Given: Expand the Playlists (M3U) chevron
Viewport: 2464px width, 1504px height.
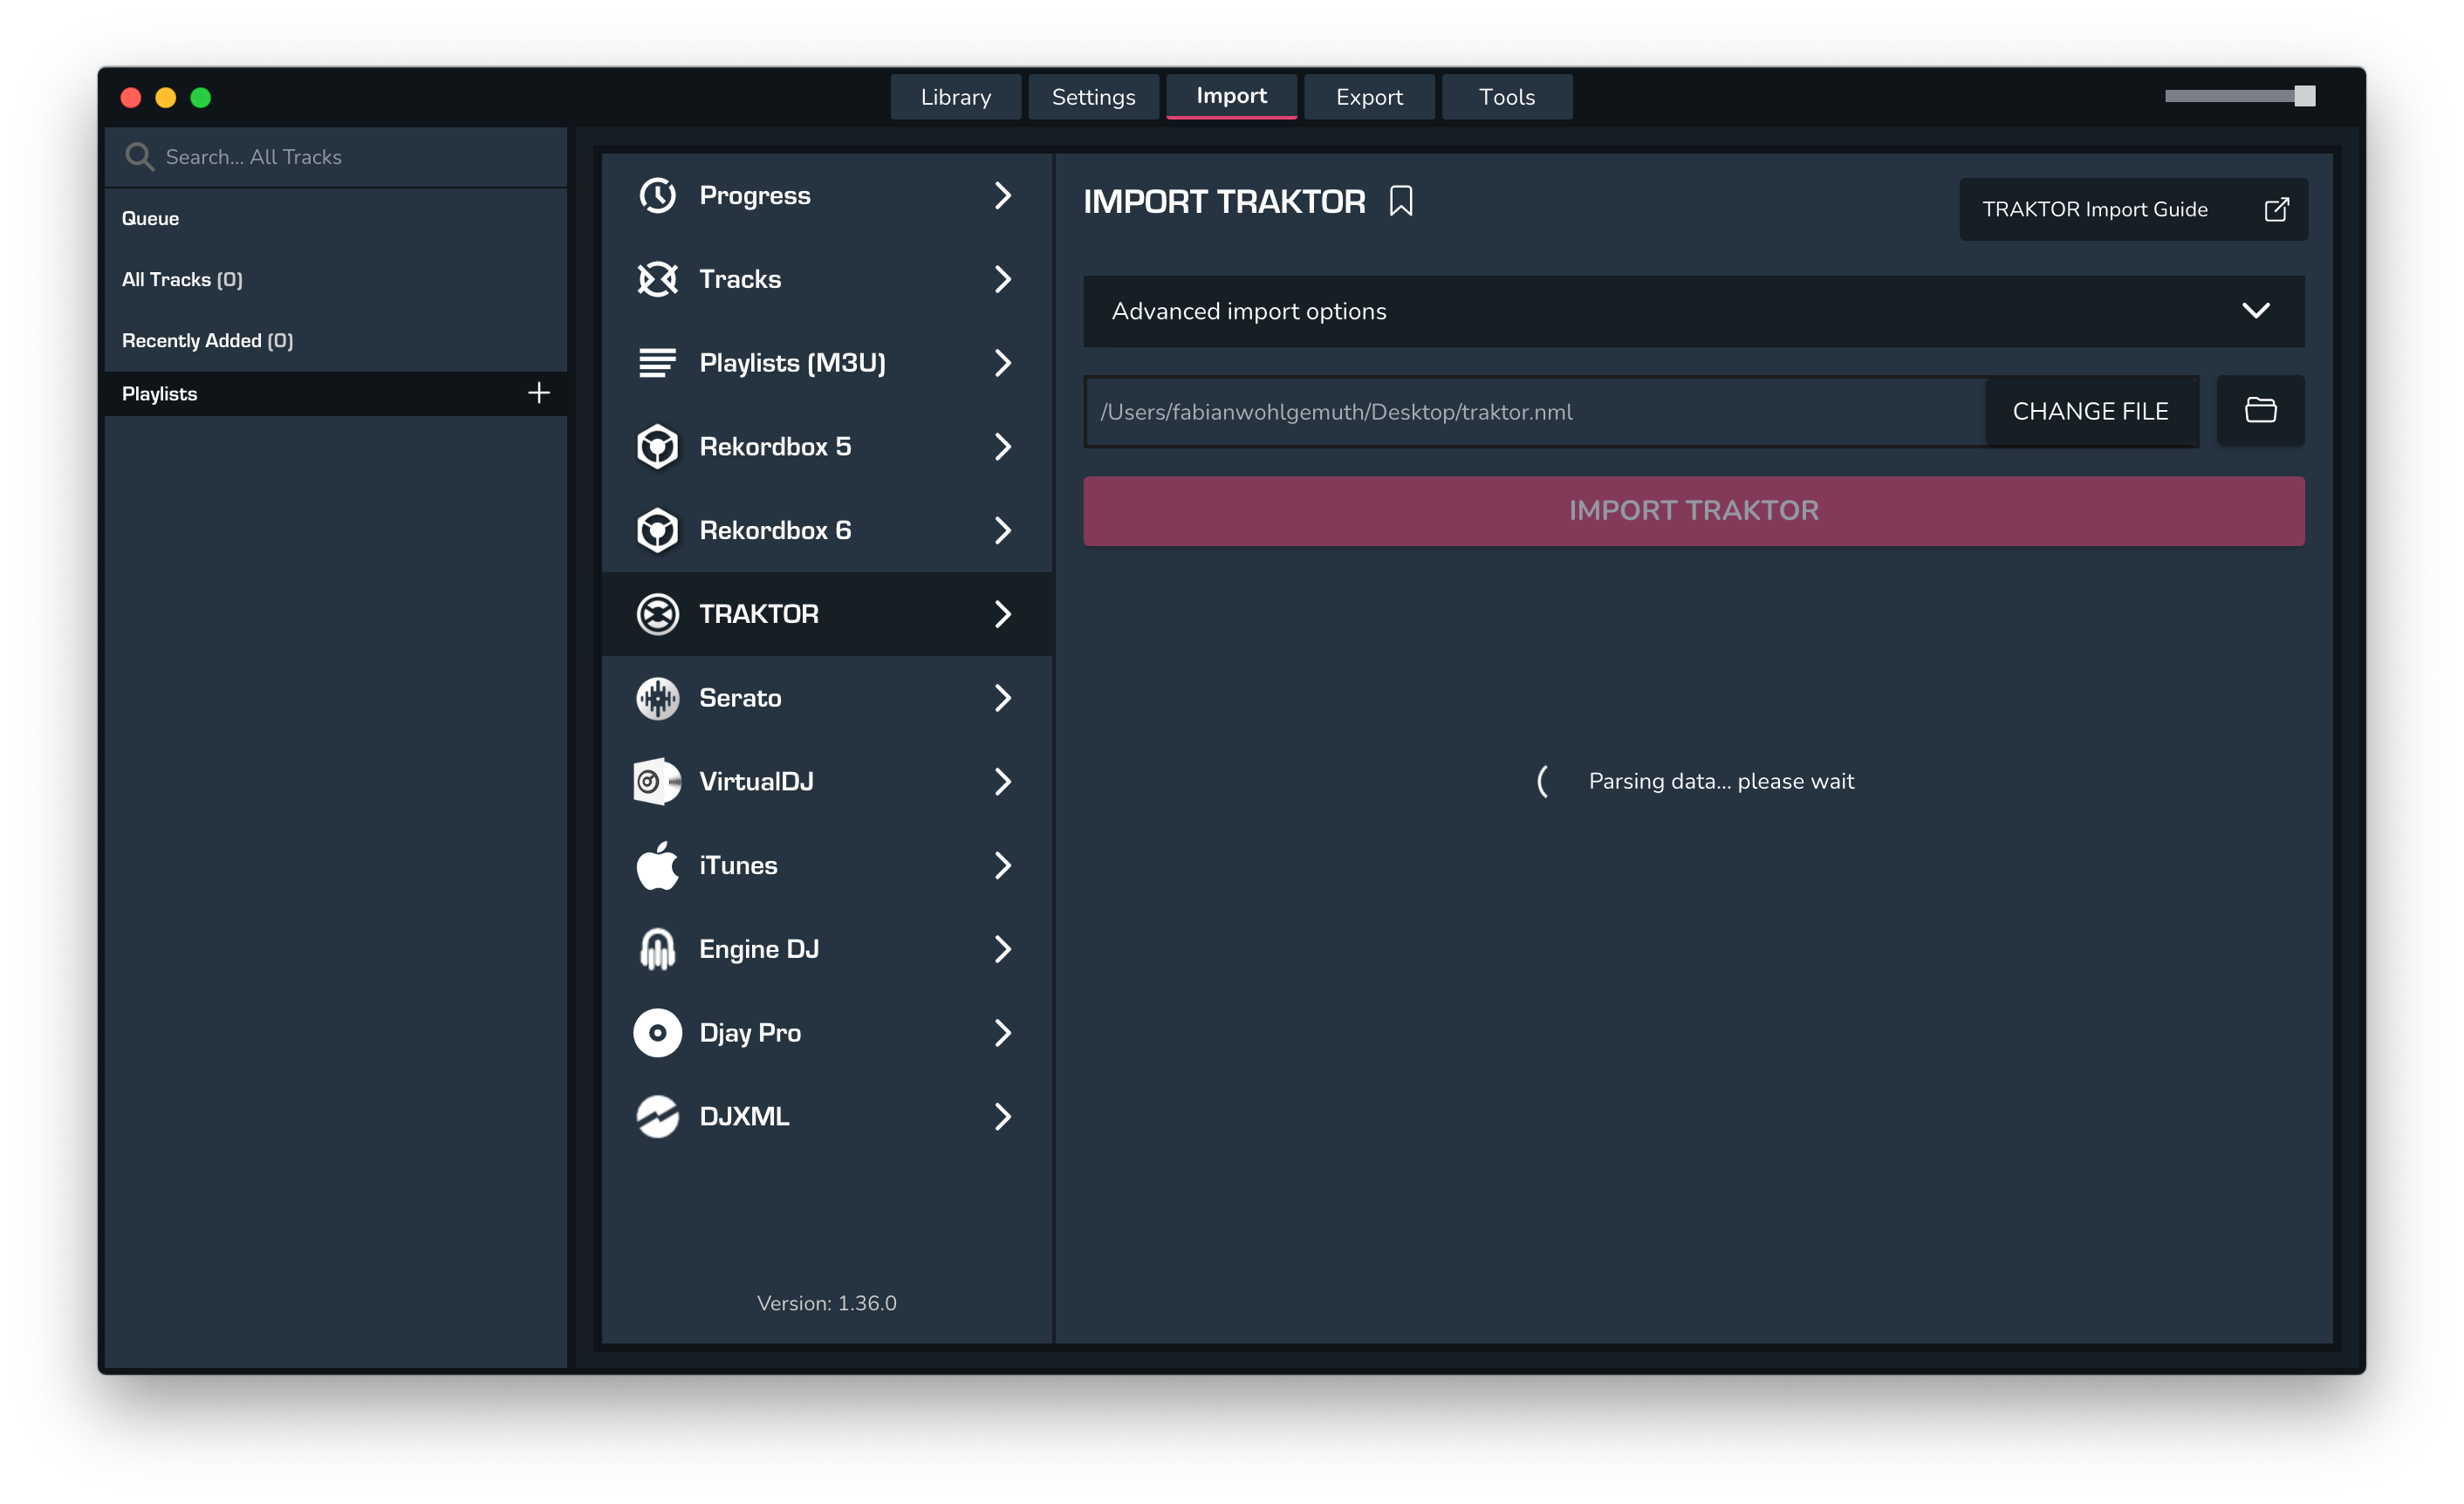Looking at the screenshot, I should click(1002, 363).
